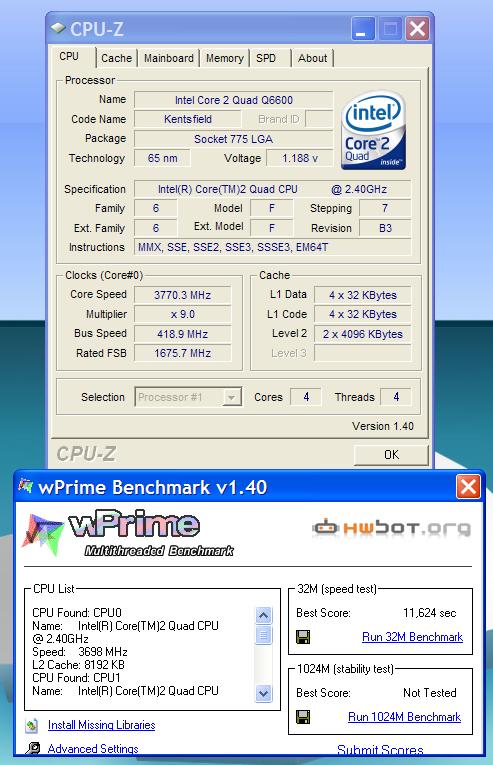Click the Specification field text
This screenshot has width=493, height=765.
(273, 189)
